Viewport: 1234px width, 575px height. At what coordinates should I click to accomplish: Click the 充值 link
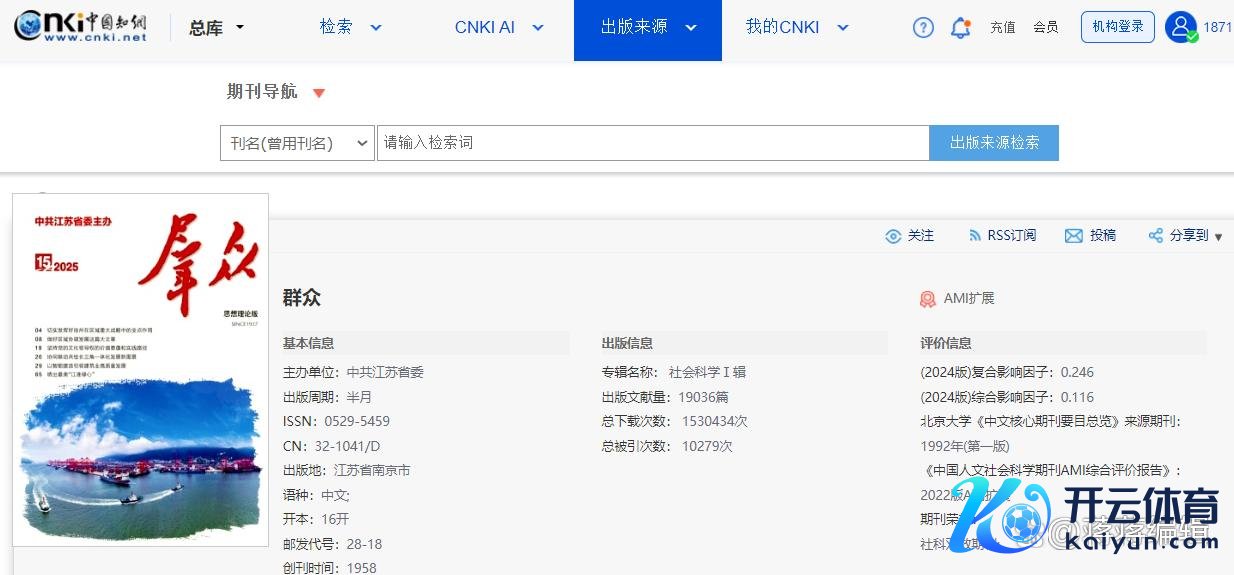click(x=1002, y=28)
